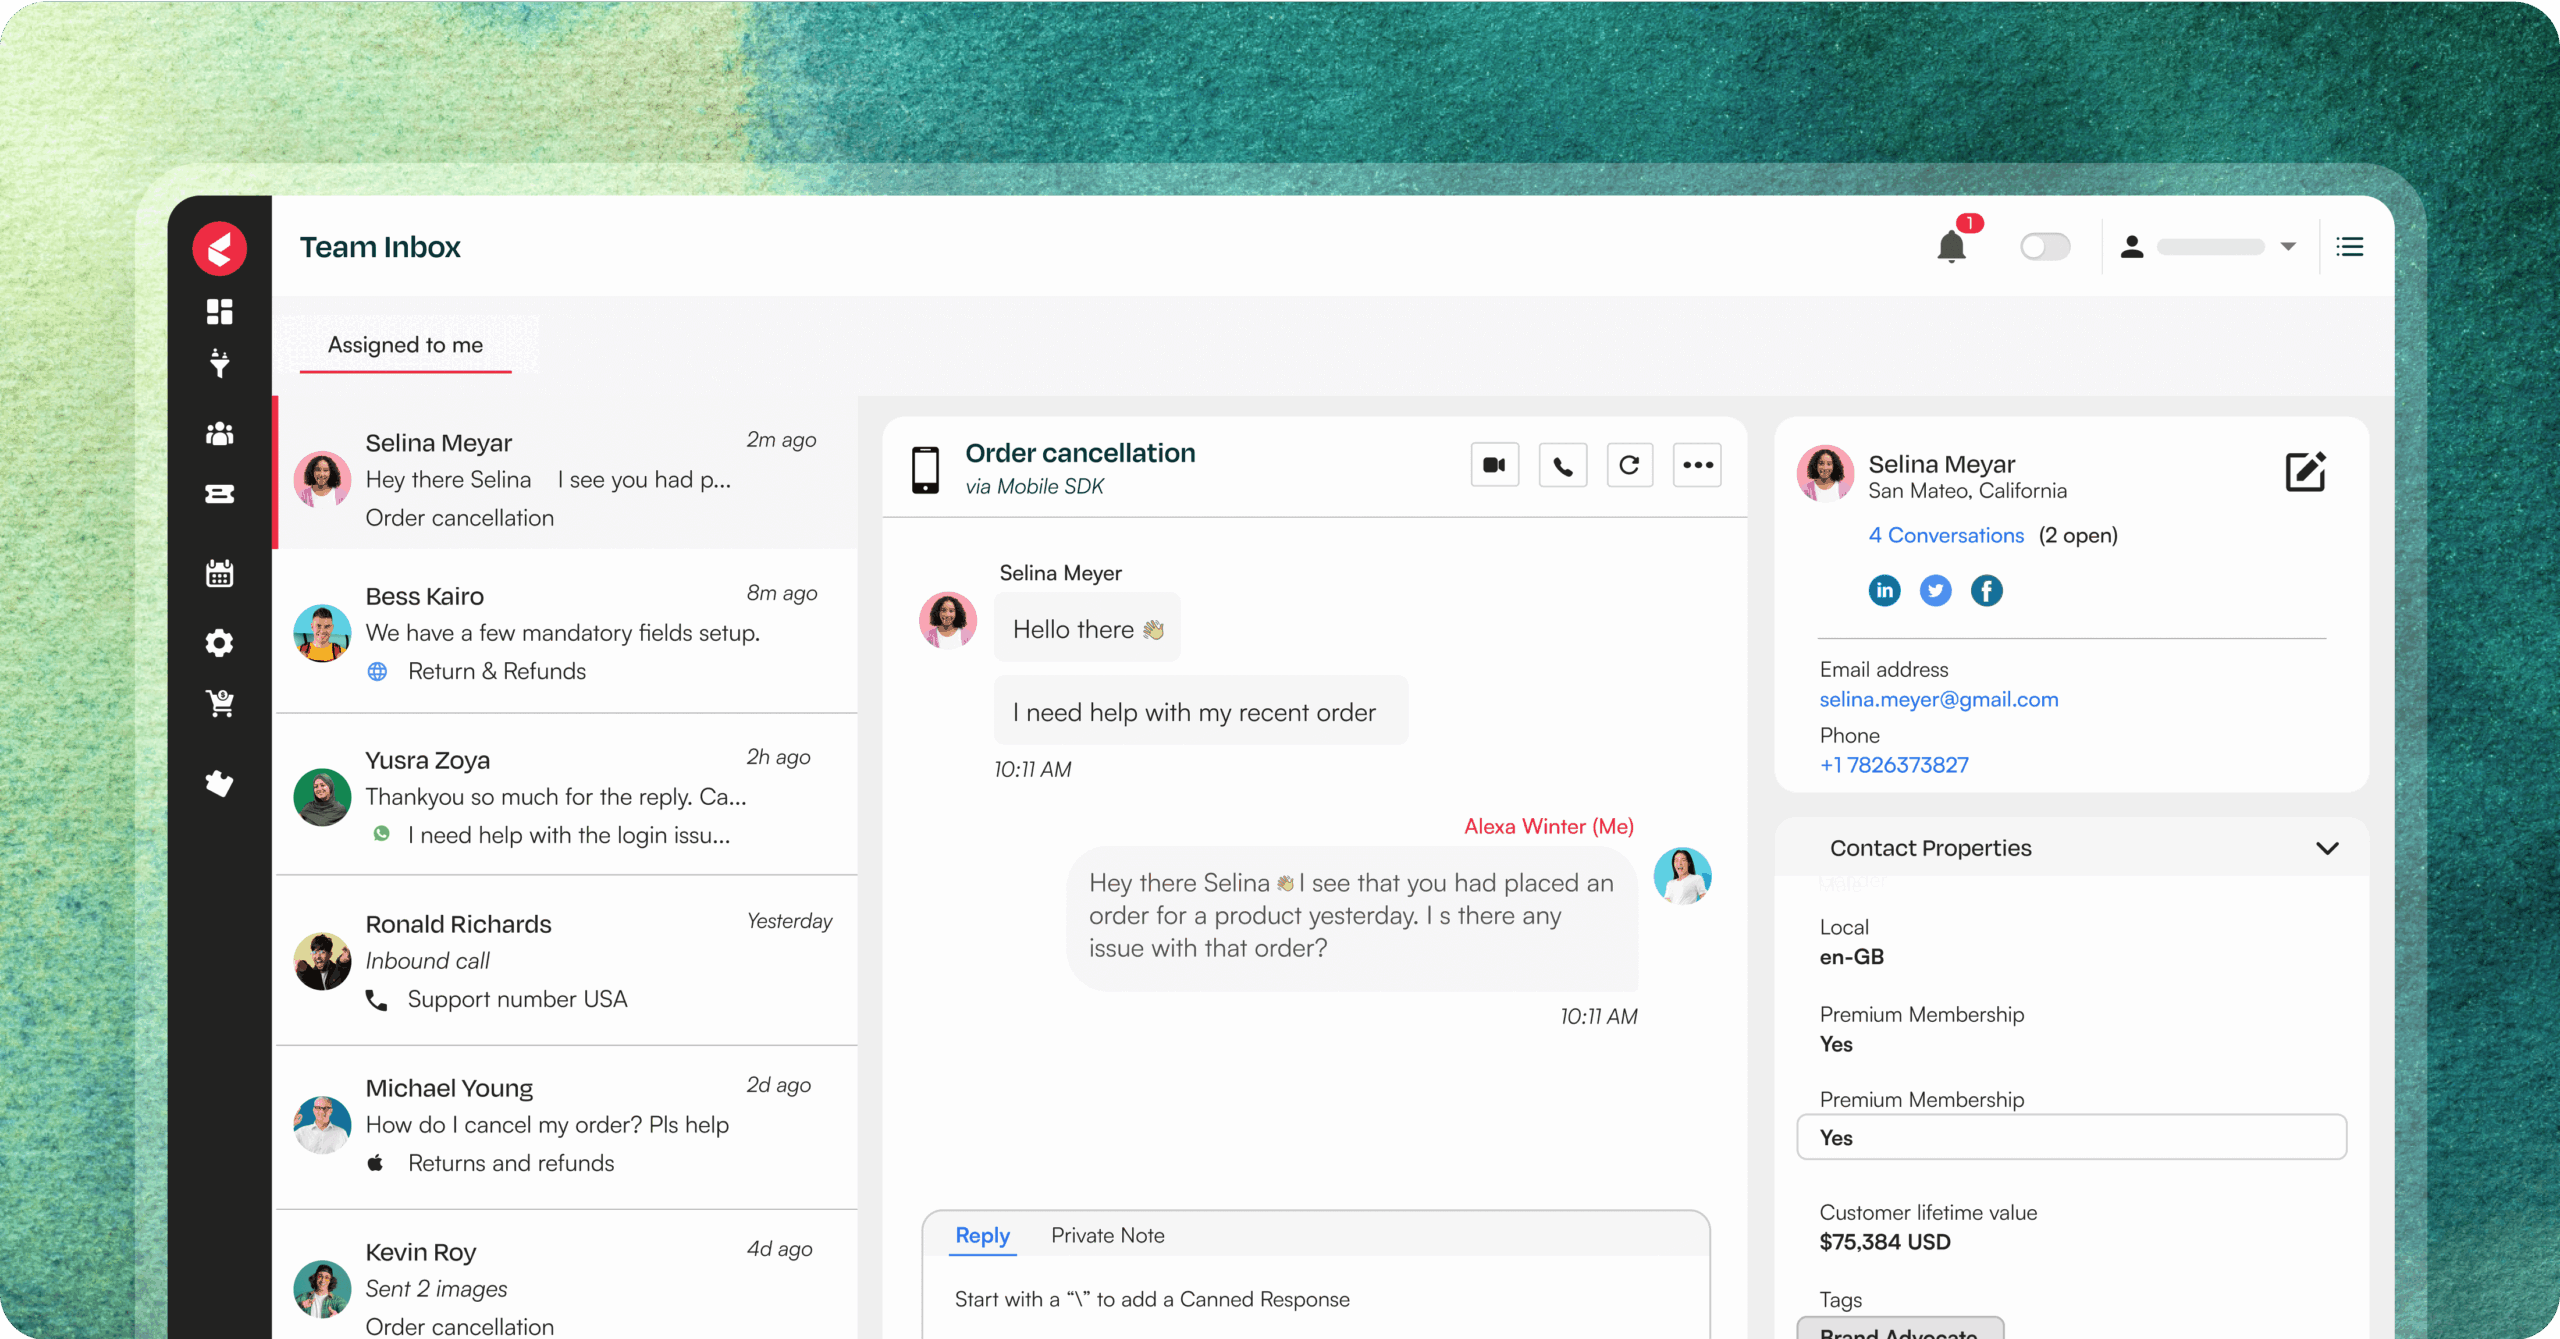Switch to the Reply tab
The height and width of the screenshot is (1339, 2560).
click(983, 1235)
